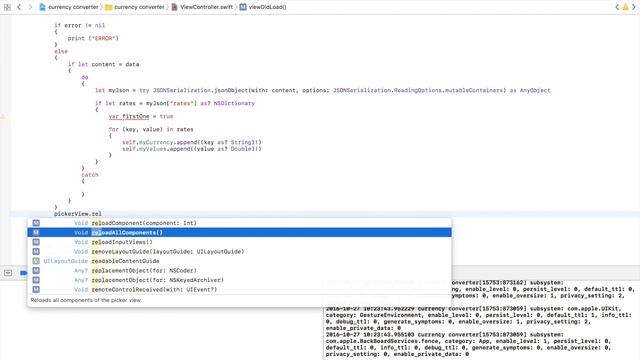The width and height of the screenshot is (640, 360).
Task: Select ViewController.swift in jump bar
Action: pyautogui.click(x=202, y=7)
